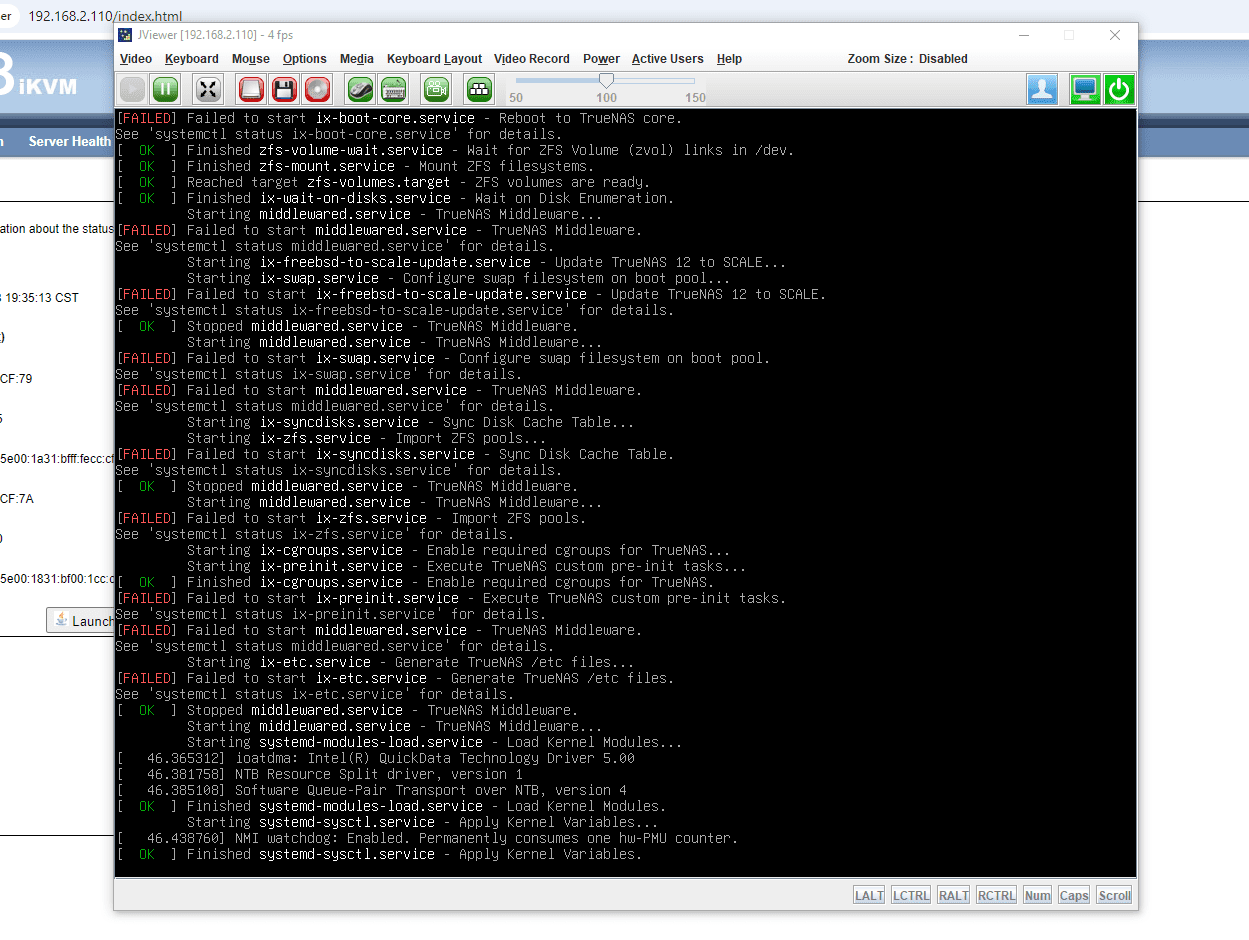Screen dimensions: 1249x940
Task: Click 'Failed to start ix-preinit.service' line
Action: 451,598
